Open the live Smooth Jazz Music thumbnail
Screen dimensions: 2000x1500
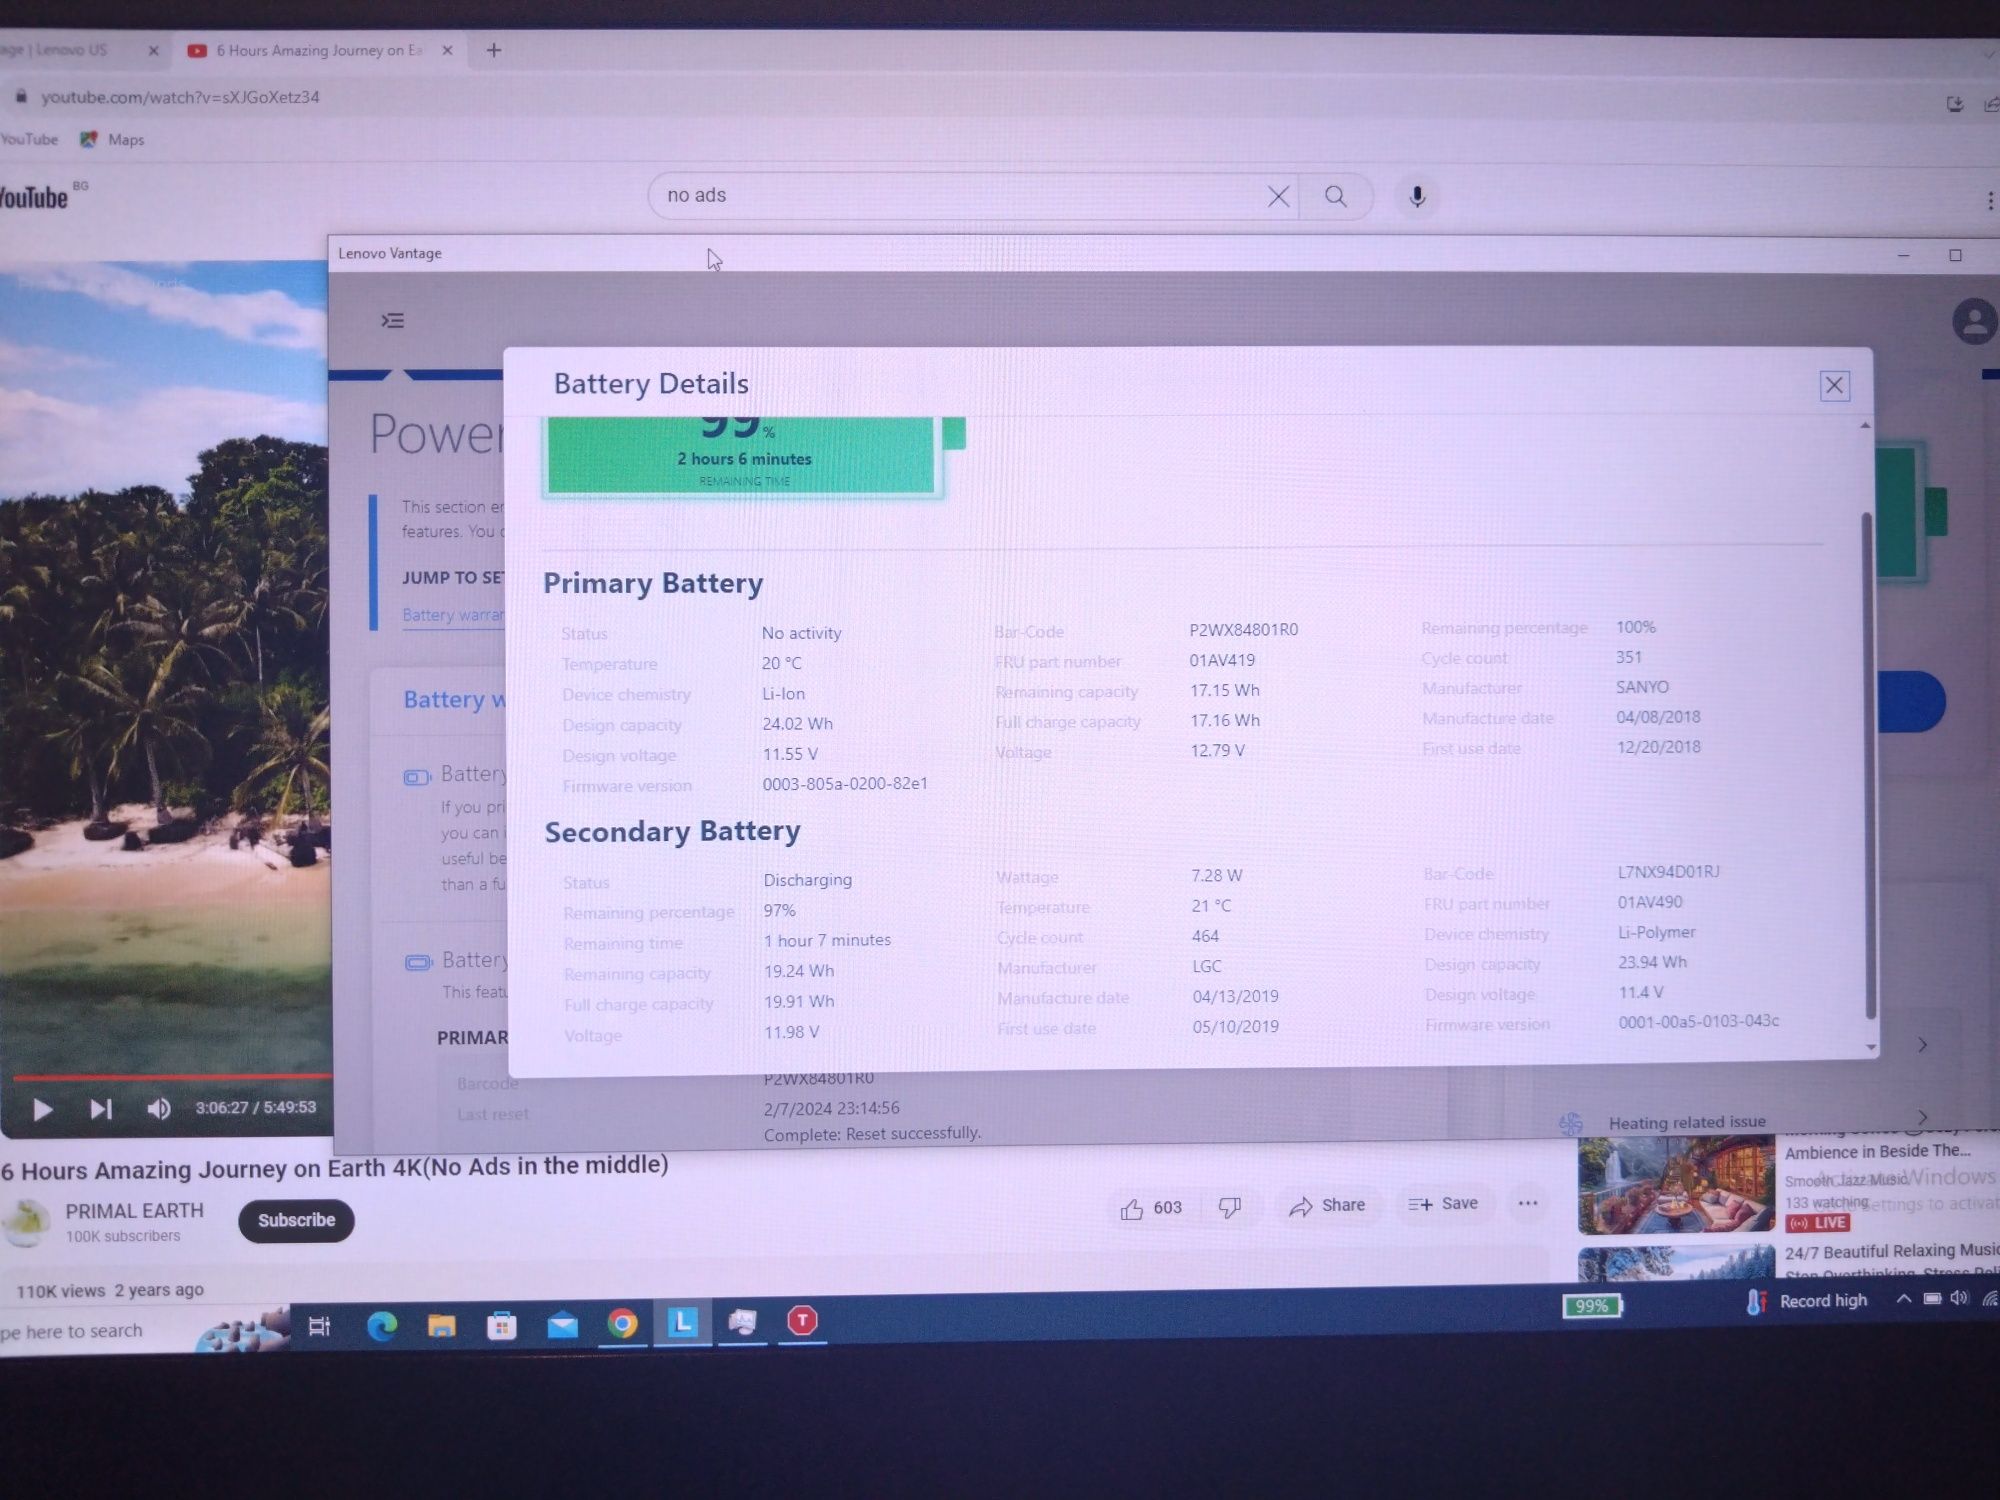[x=1676, y=1185]
